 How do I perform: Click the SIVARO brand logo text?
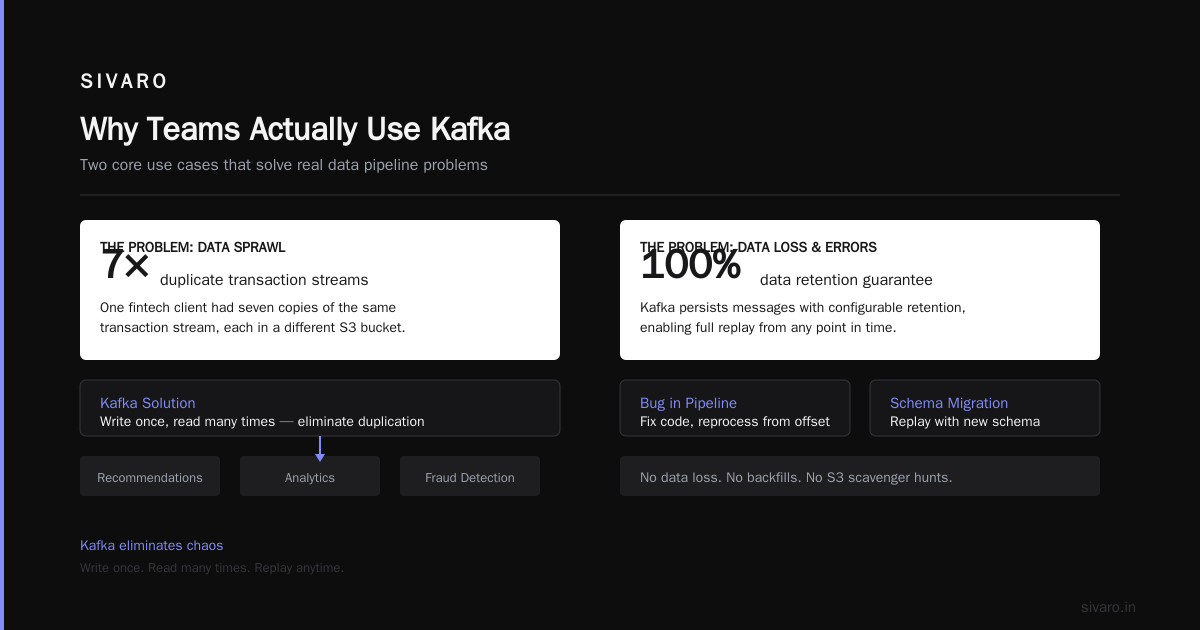124,82
